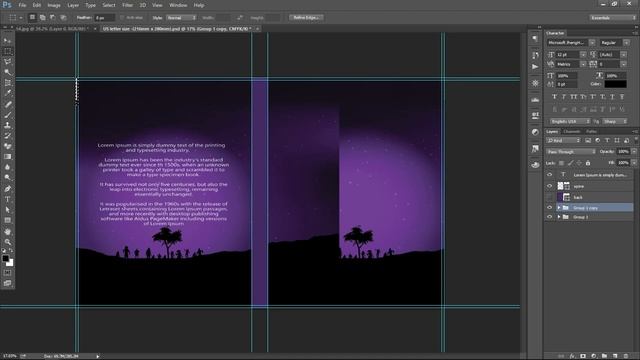Open the layer filter Kind dropdown

[563, 140]
